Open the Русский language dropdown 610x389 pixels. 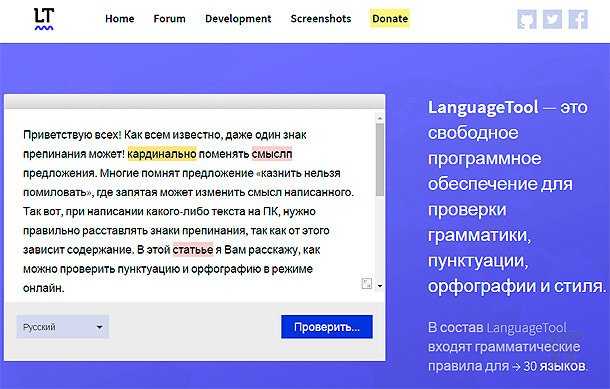pyautogui.click(x=63, y=327)
